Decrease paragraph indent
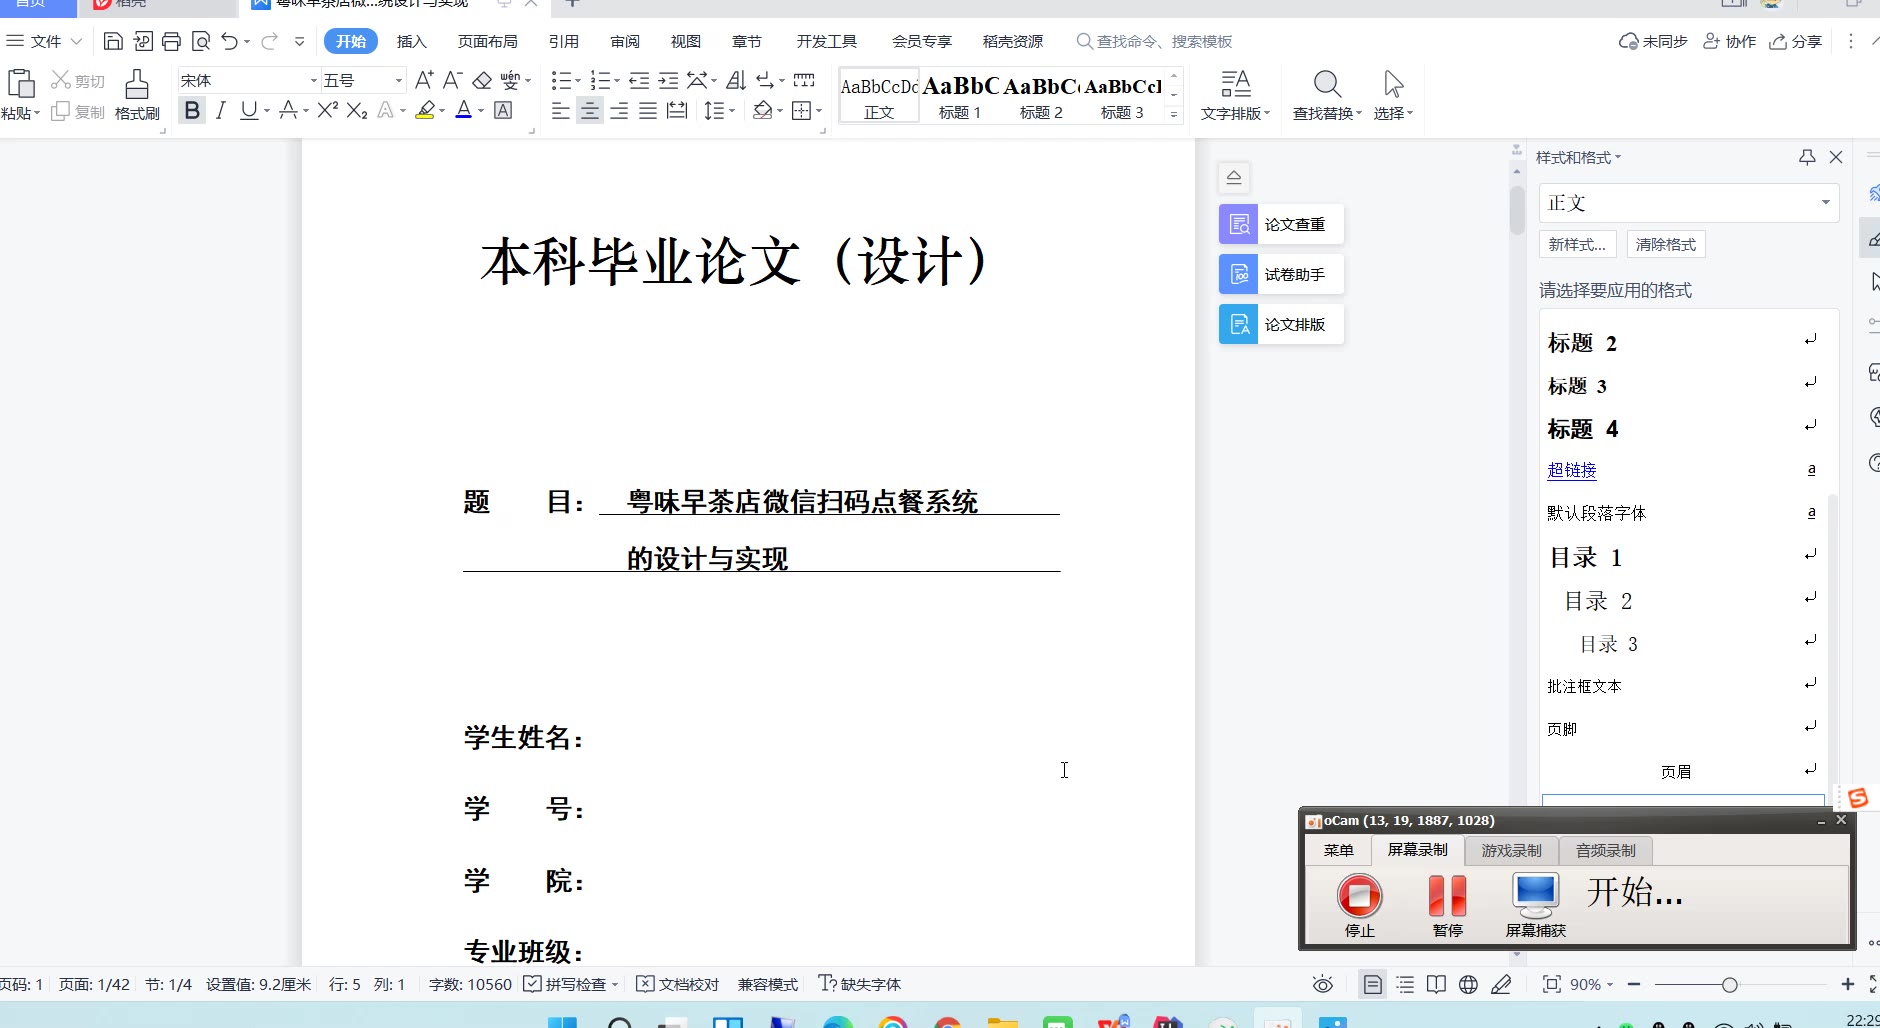The width and height of the screenshot is (1880, 1028). tap(639, 80)
